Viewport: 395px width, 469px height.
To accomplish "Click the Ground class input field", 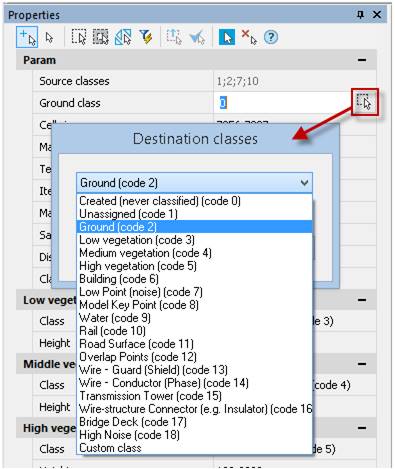I will tap(283, 103).
